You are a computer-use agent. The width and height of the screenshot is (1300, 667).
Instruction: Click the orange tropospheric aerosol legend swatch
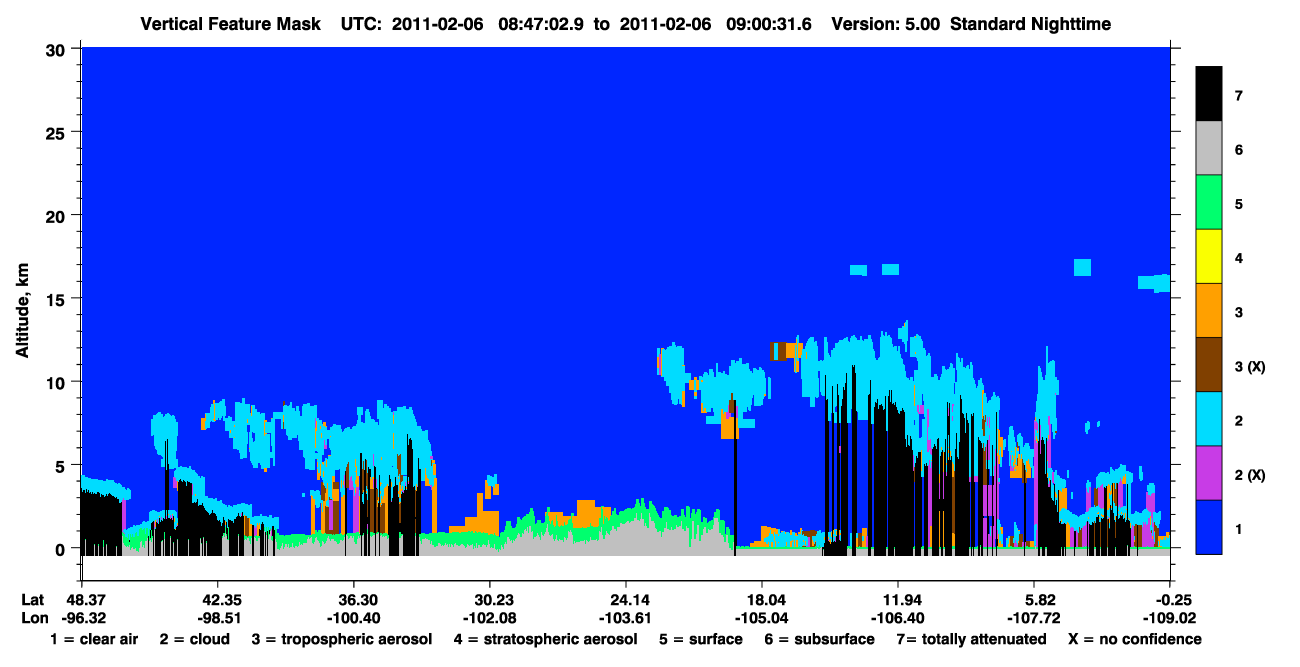tap(1209, 311)
